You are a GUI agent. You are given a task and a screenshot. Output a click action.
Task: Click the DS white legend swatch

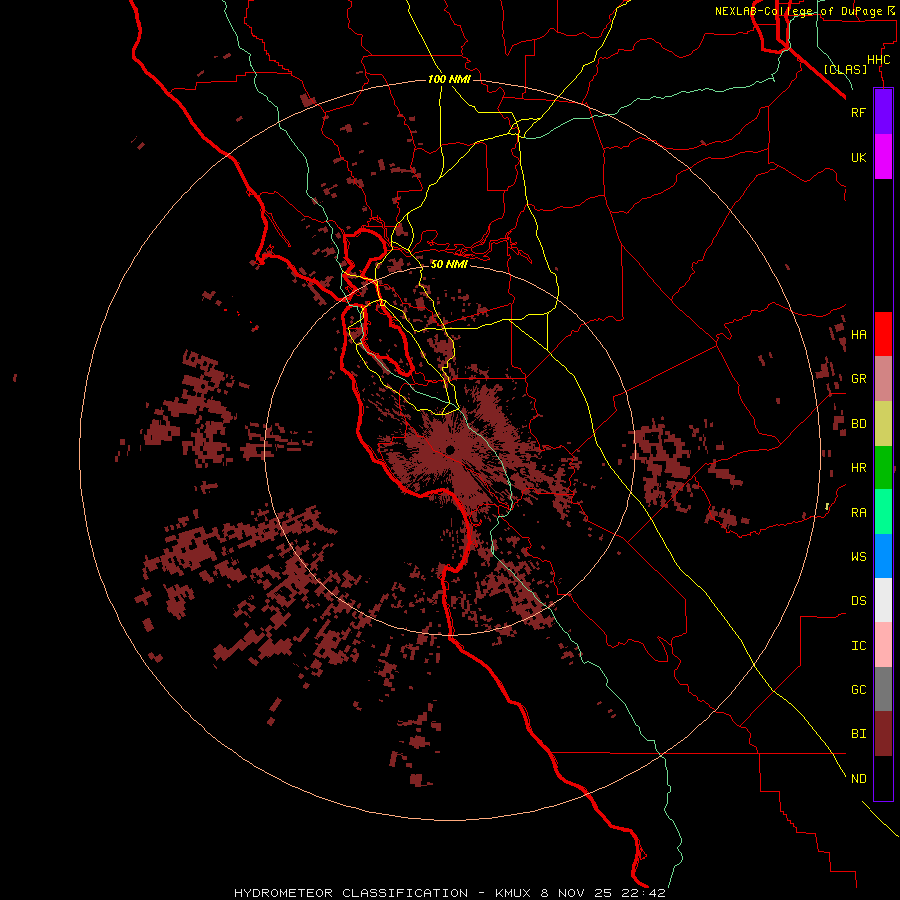pos(883,600)
